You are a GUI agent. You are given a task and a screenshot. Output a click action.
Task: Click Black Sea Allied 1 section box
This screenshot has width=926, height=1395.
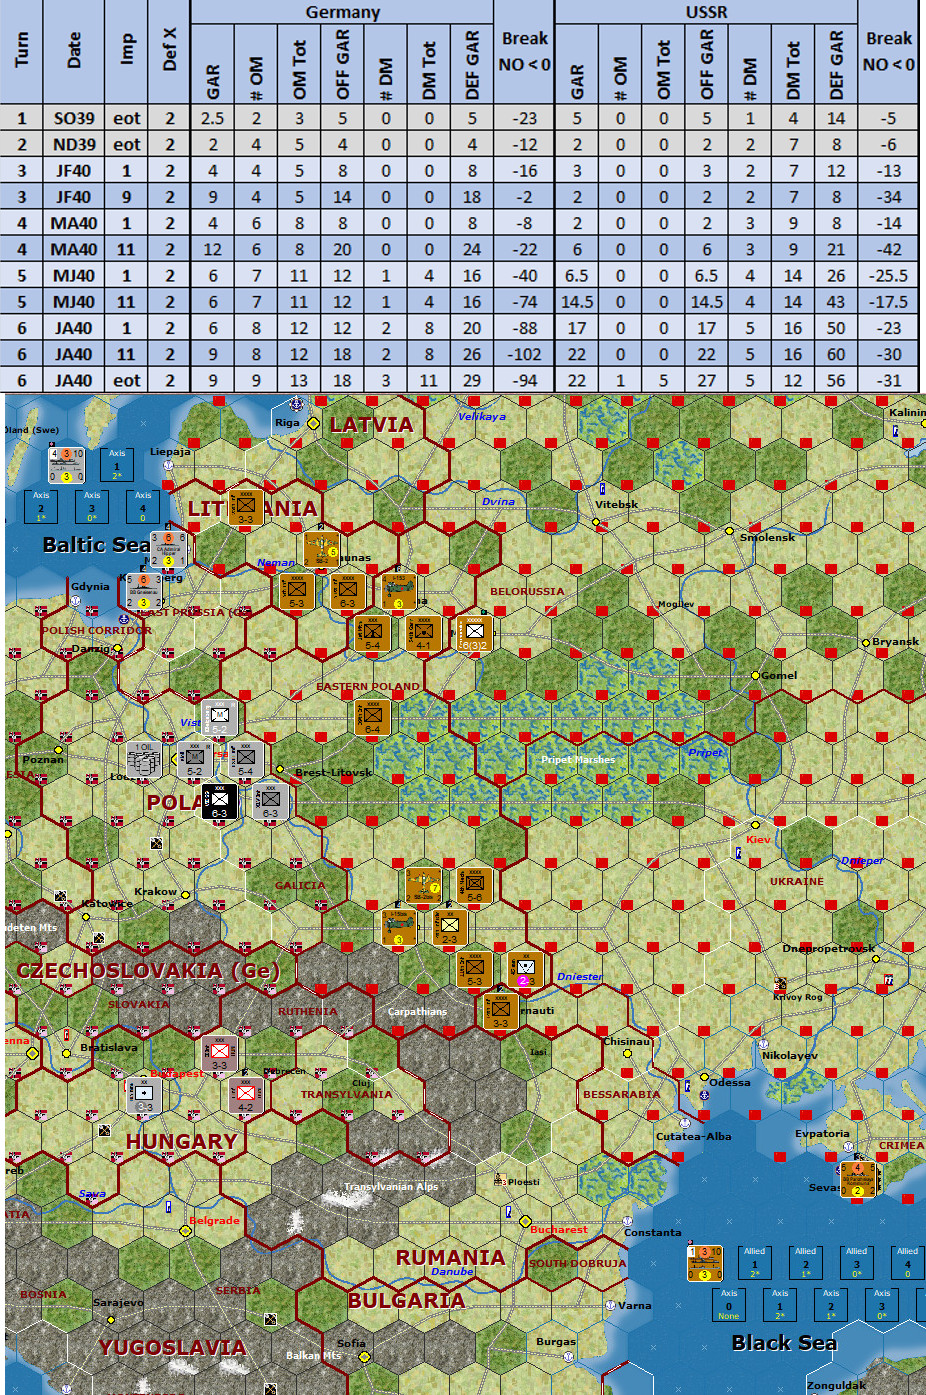coord(755,1262)
